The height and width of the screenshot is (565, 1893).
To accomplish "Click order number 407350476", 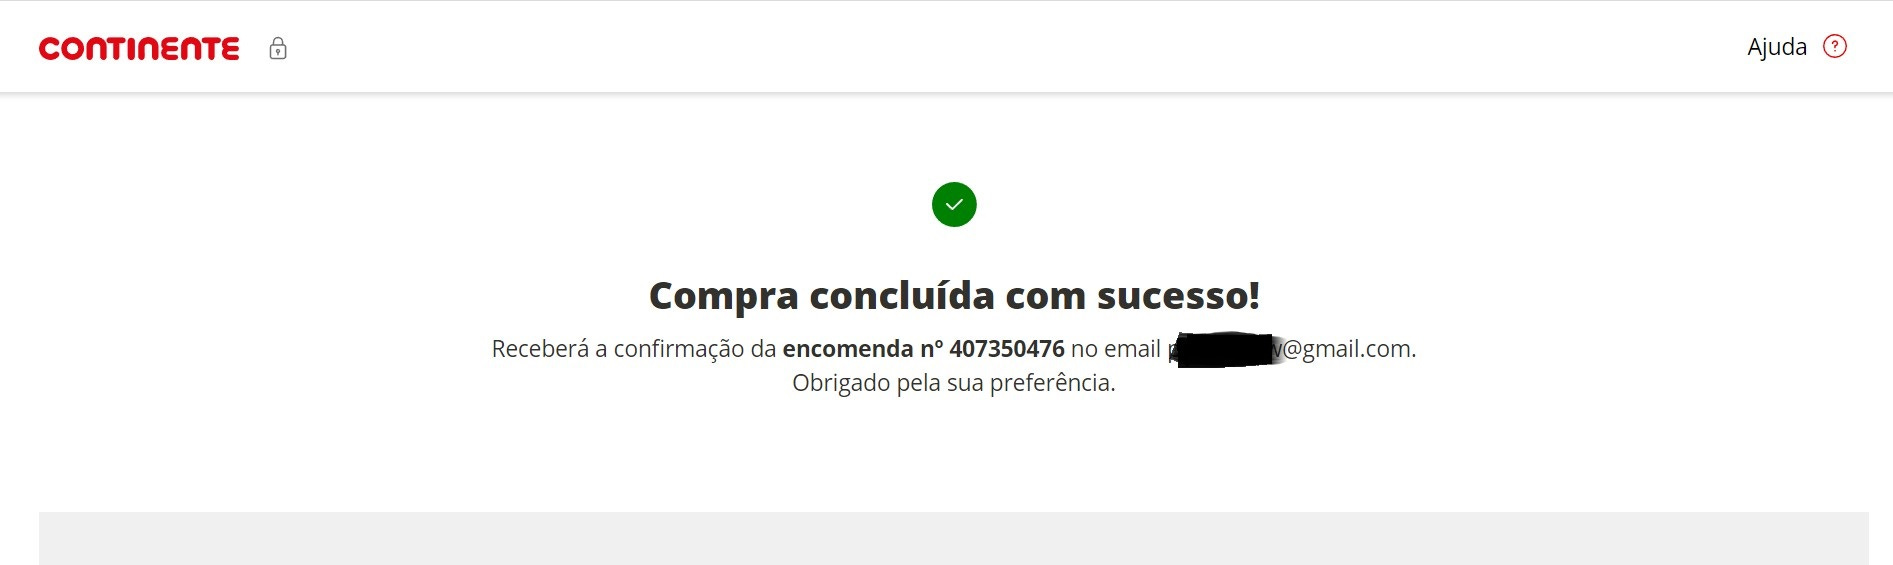I will click(x=1007, y=349).
